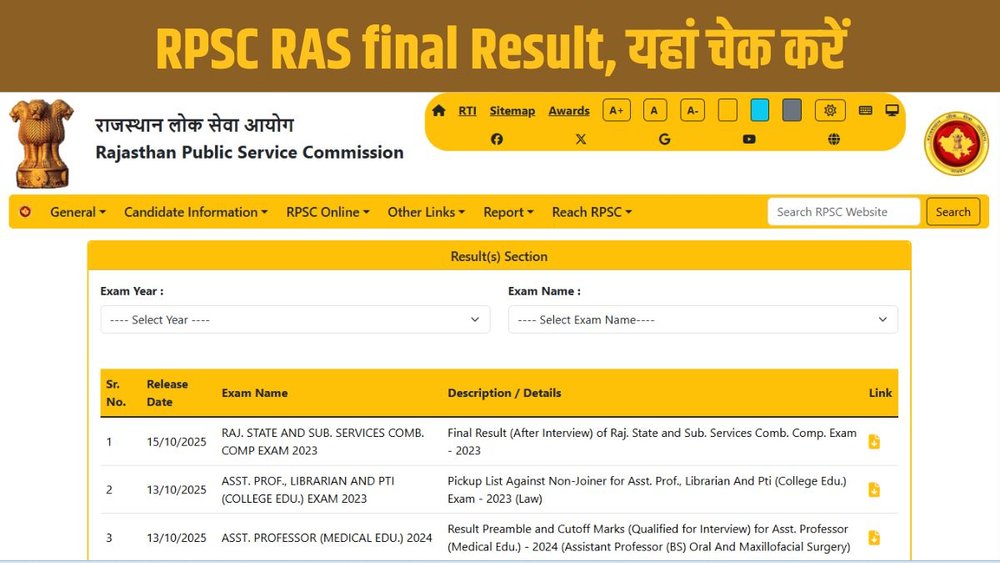Open the YouTube channel icon

749,139
